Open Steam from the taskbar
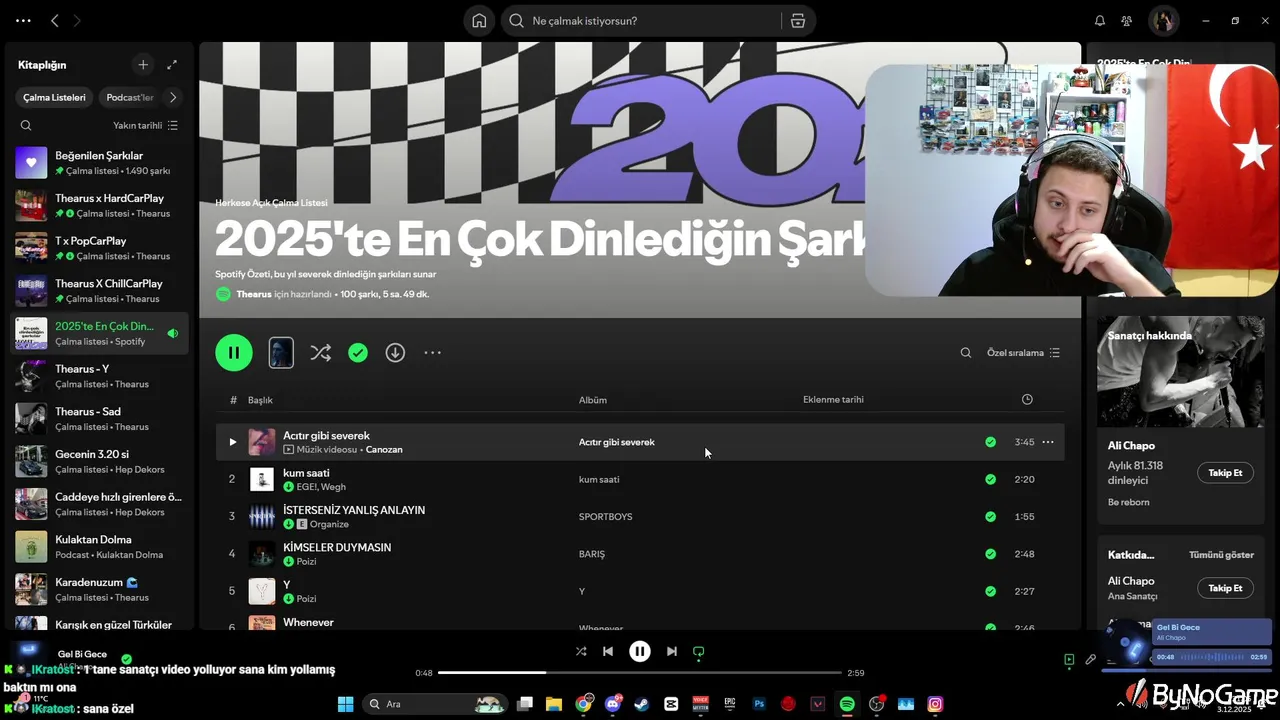1280x720 pixels. click(x=641, y=704)
